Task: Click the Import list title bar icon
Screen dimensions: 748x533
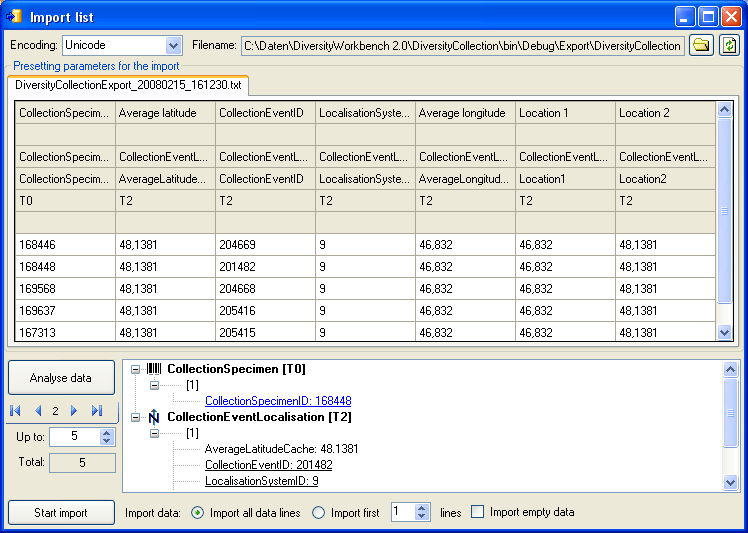Action: (x=14, y=17)
